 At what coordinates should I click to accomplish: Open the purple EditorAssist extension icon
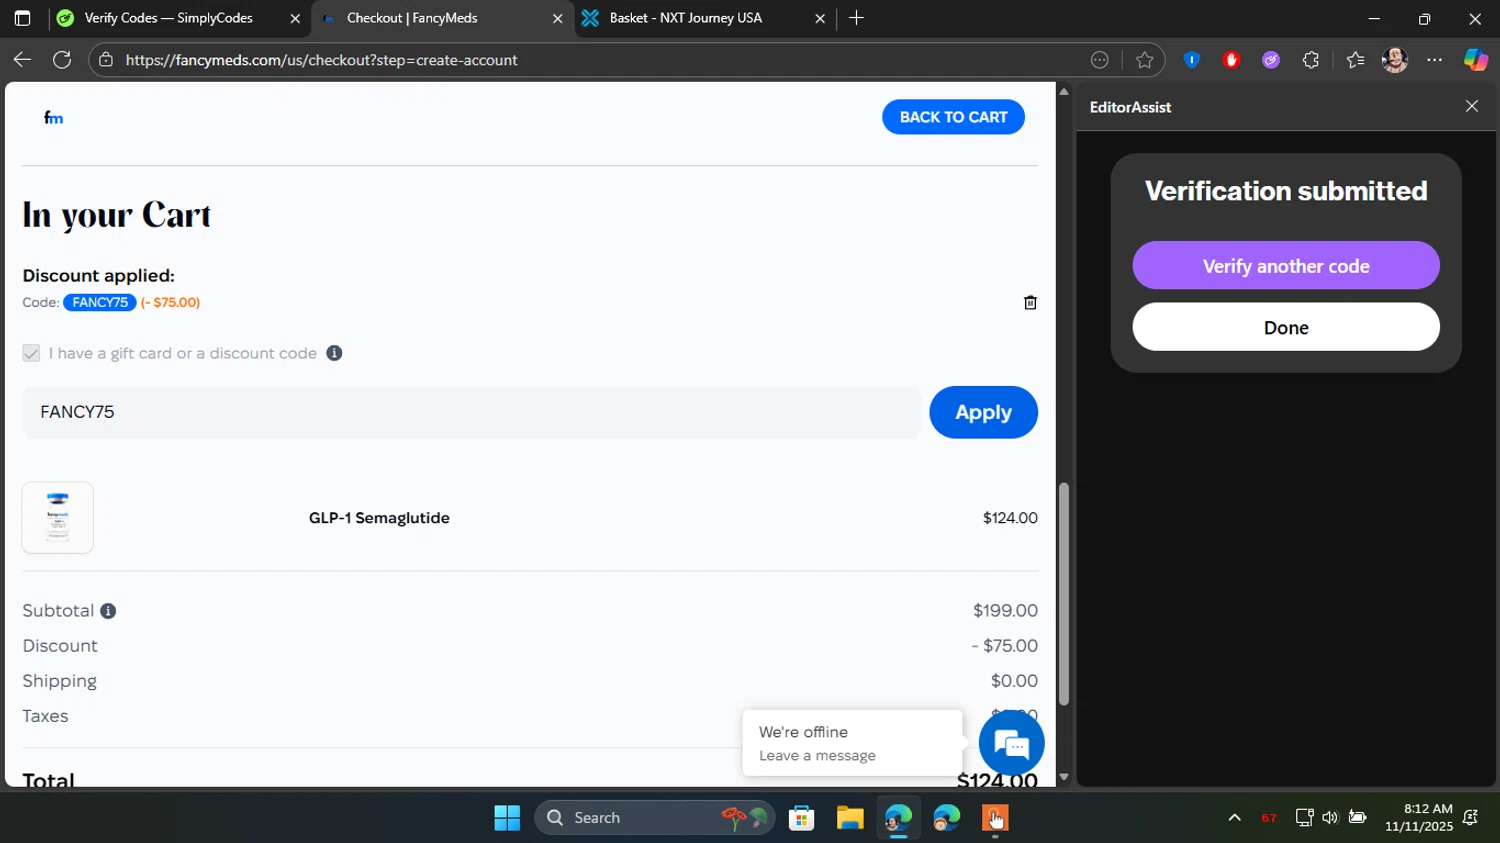1271,60
